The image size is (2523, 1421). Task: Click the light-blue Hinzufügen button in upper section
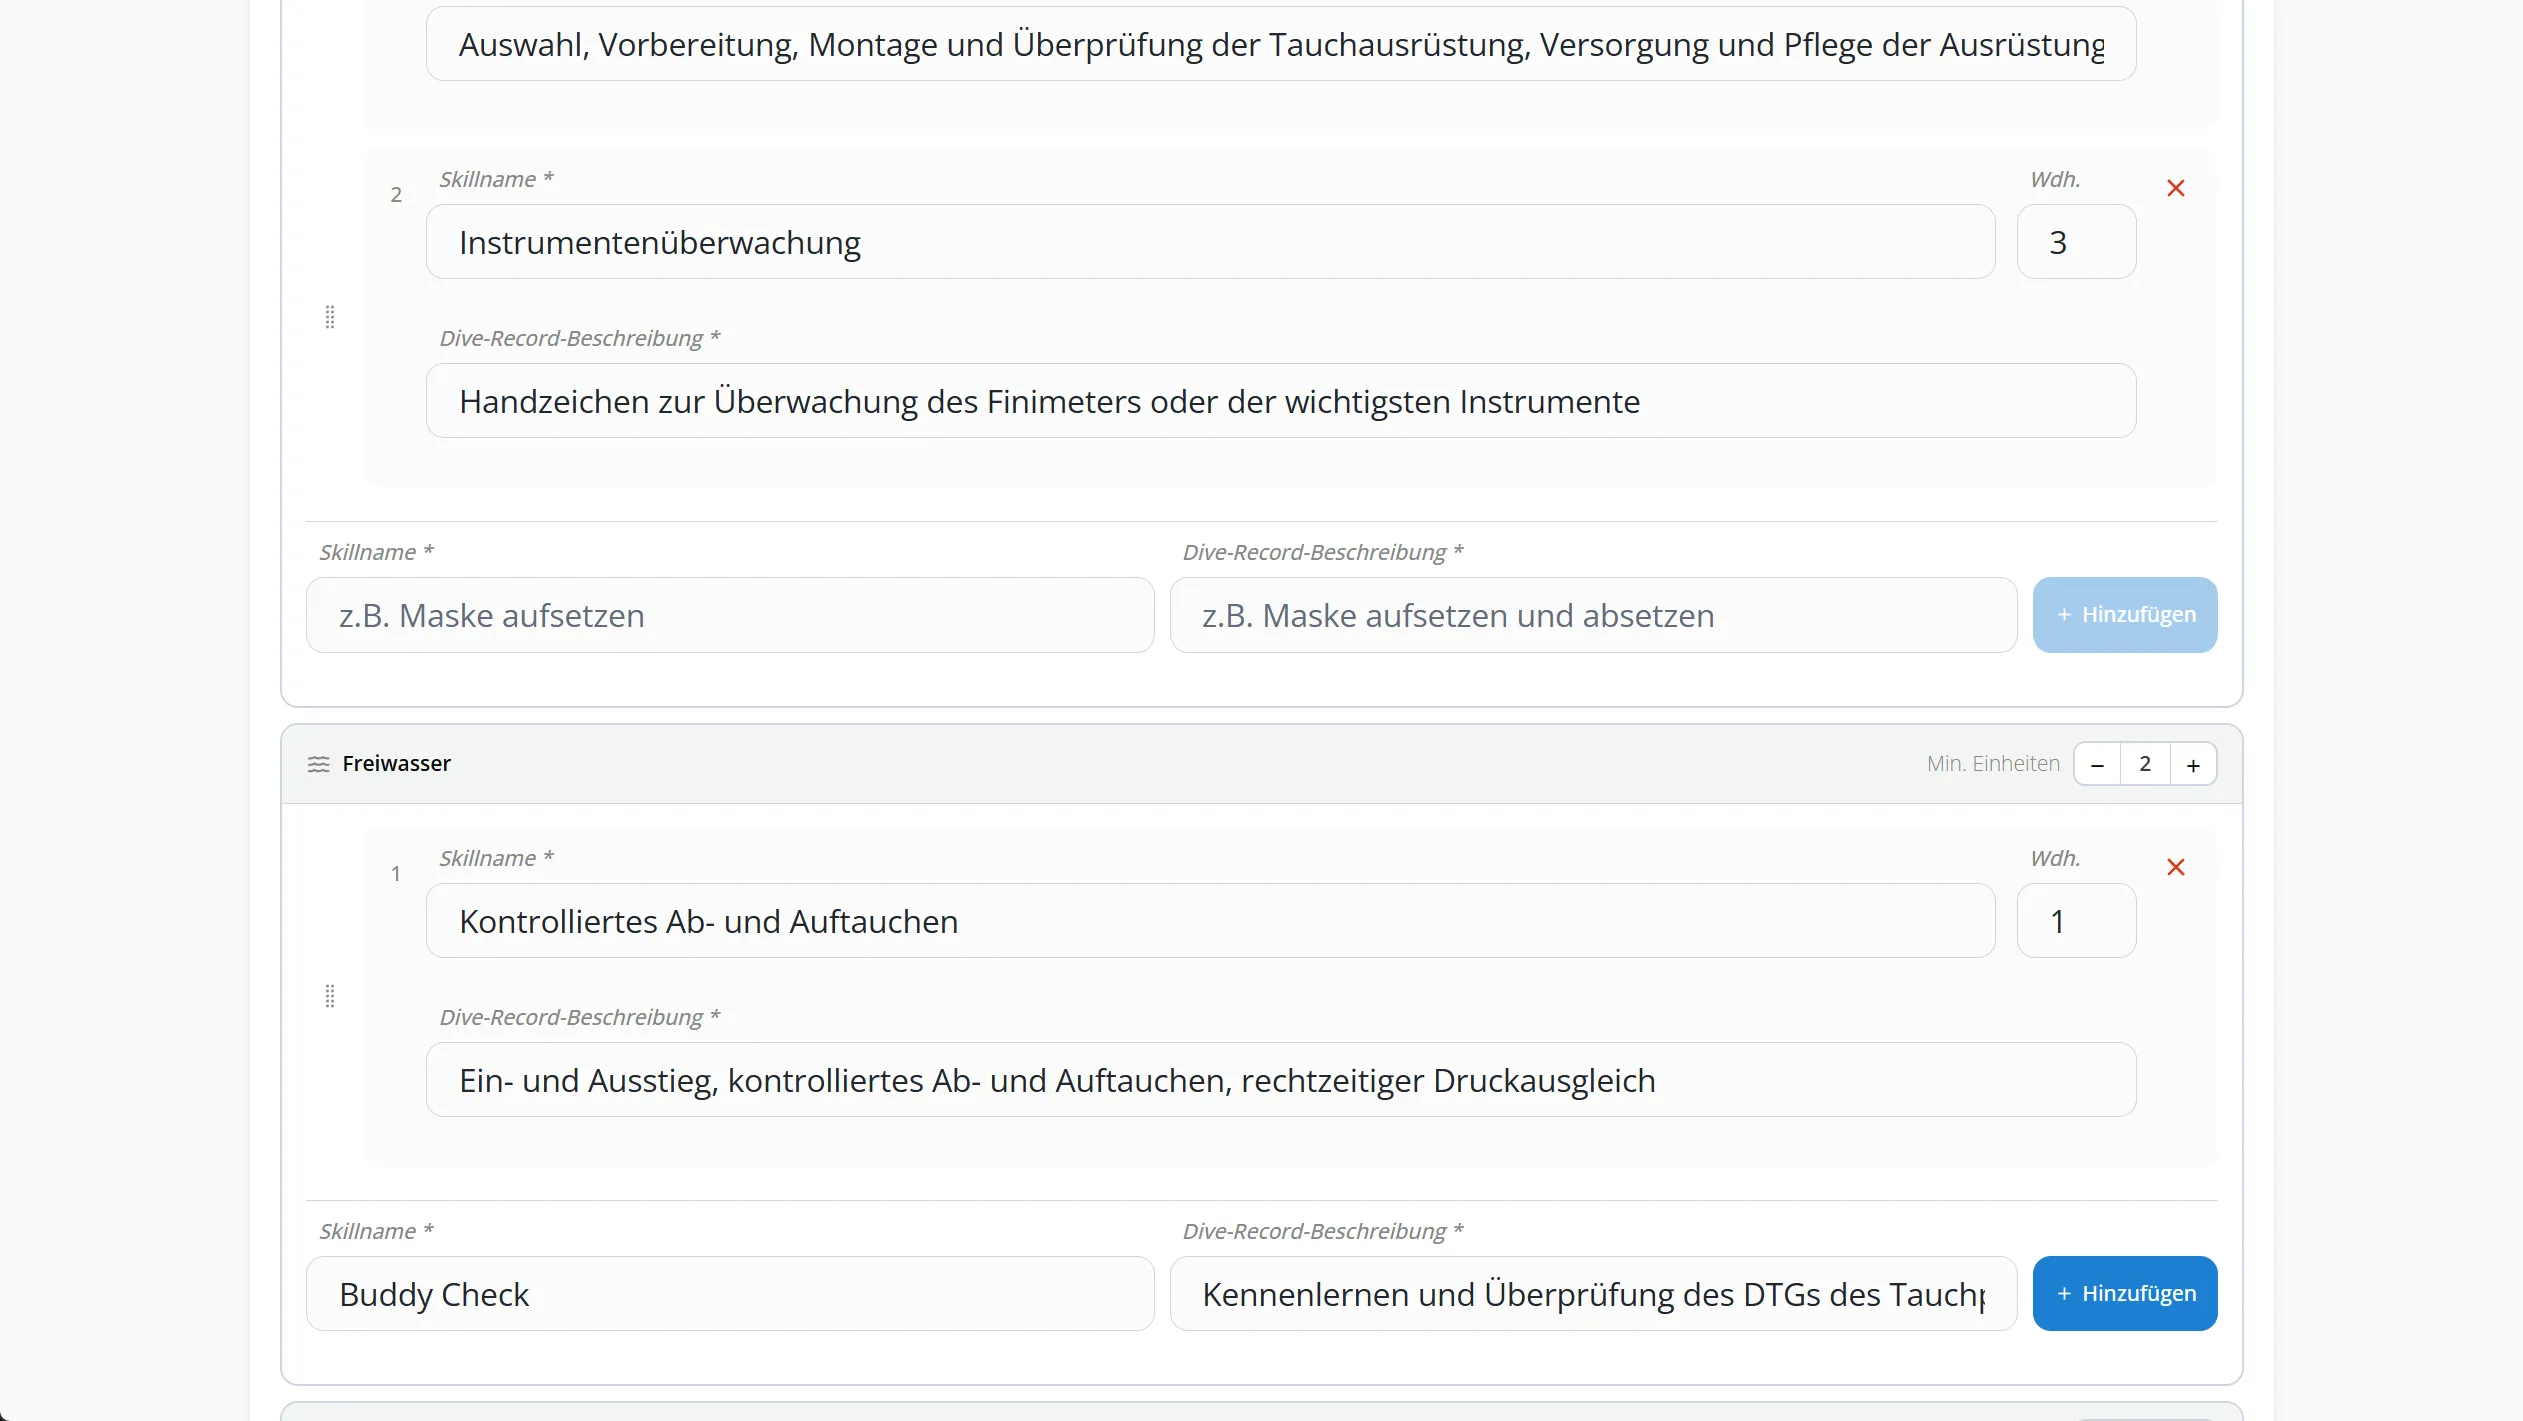click(2125, 615)
